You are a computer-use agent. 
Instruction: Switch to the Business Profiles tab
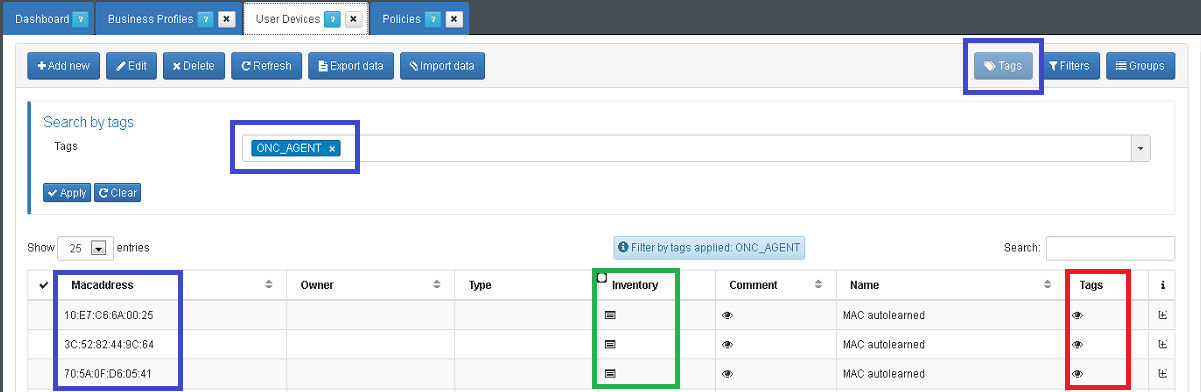(150, 19)
